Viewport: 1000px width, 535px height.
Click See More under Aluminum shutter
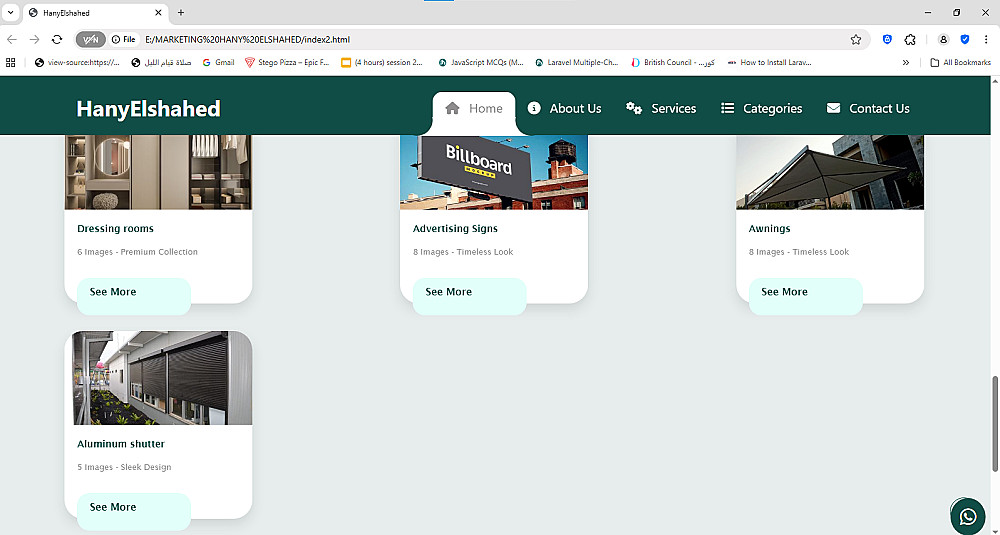134,511
